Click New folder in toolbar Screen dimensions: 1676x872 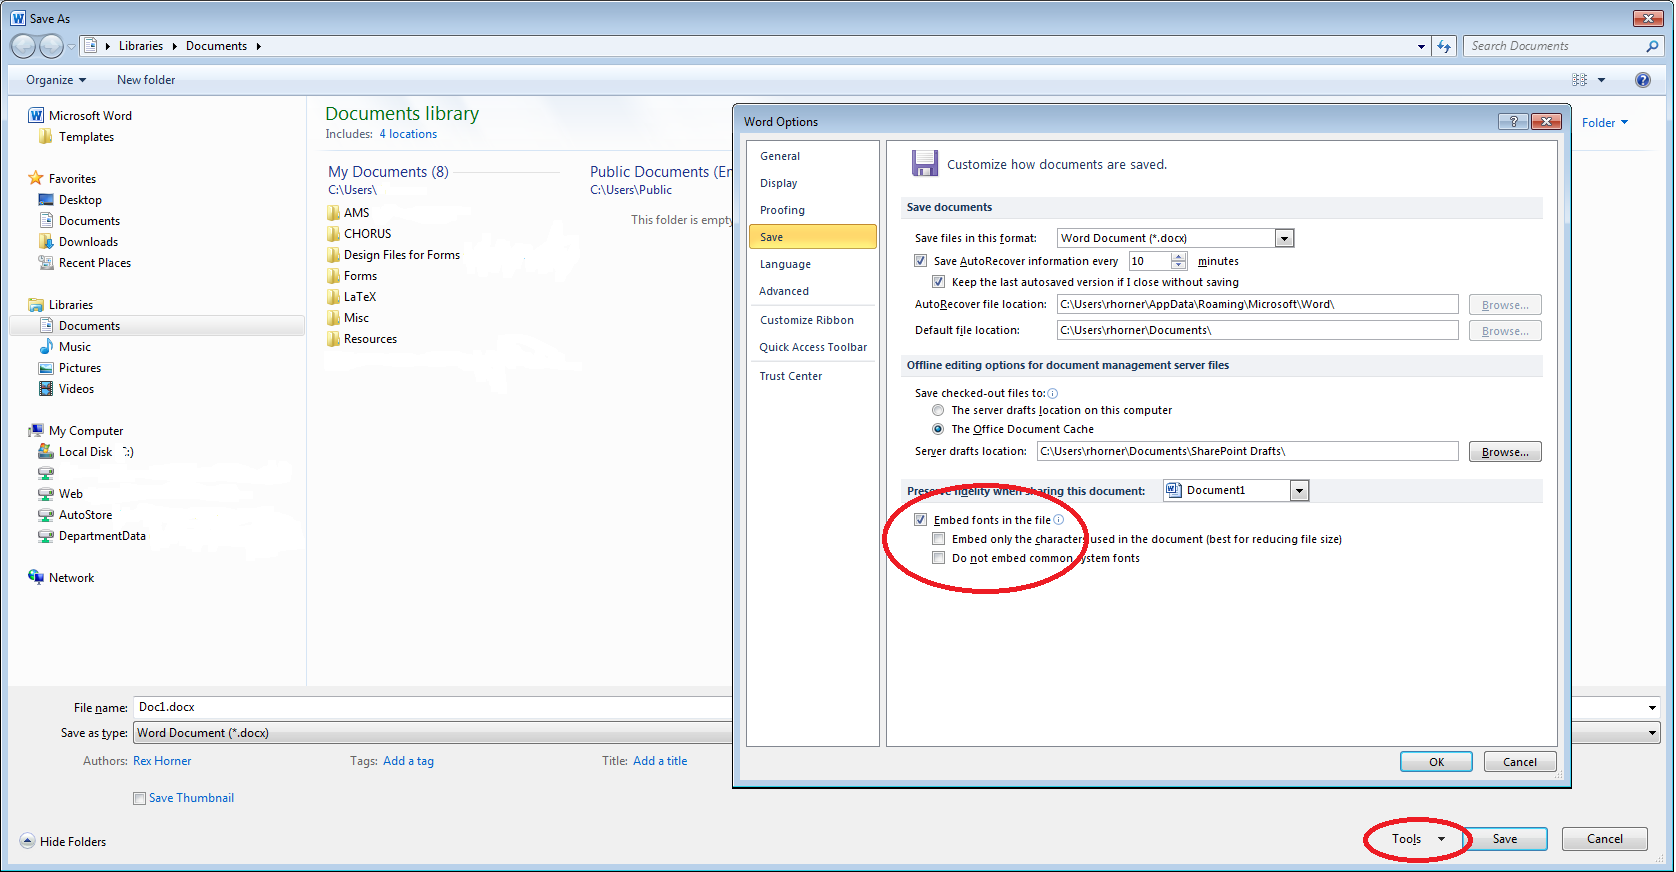click(146, 80)
